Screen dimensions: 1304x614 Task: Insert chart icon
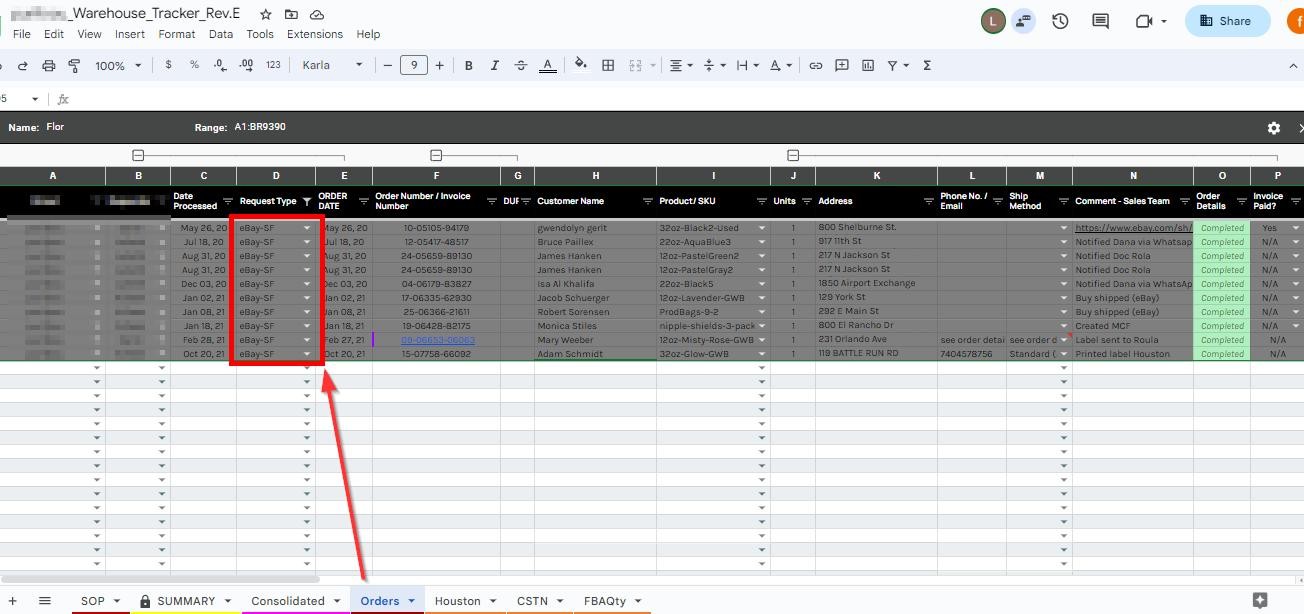click(x=868, y=65)
